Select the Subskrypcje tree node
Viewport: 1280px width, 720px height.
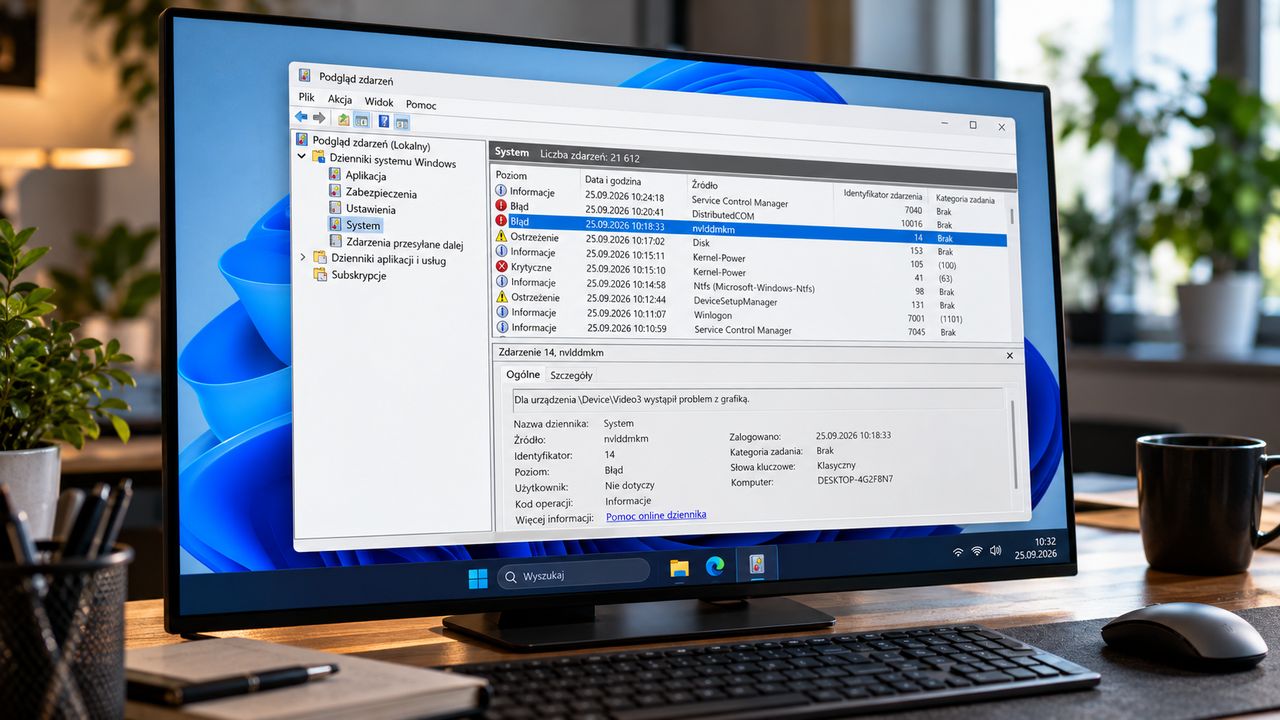point(350,275)
